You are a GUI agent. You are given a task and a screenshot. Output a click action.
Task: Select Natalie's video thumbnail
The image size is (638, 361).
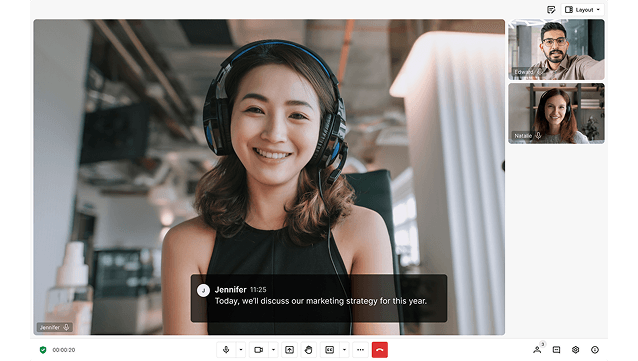click(556, 114)
